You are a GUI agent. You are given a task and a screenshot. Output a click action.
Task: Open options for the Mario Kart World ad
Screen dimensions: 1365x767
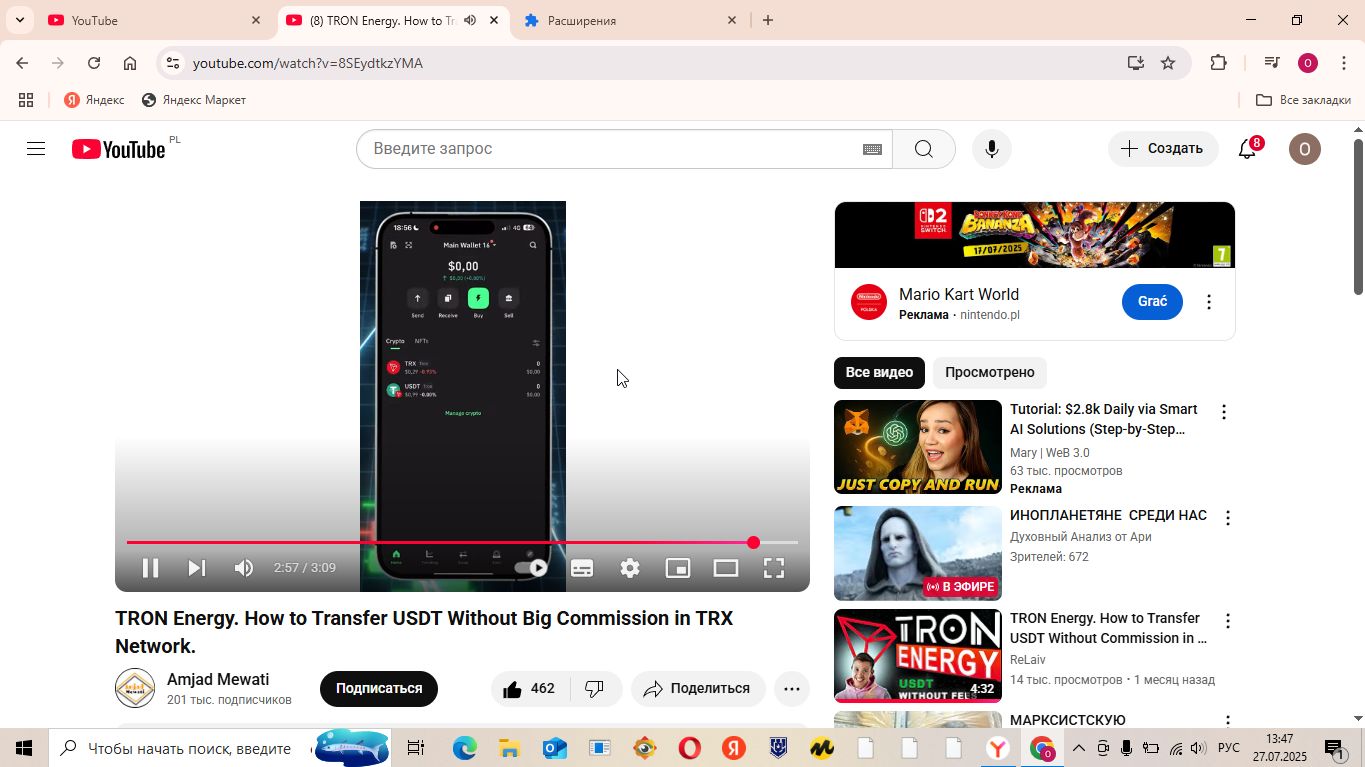1209,302
